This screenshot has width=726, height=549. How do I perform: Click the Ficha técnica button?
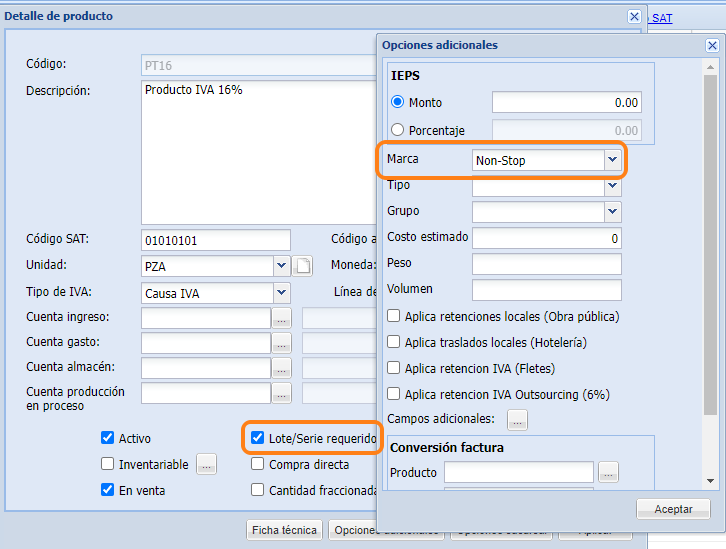(x=284, y=530)
